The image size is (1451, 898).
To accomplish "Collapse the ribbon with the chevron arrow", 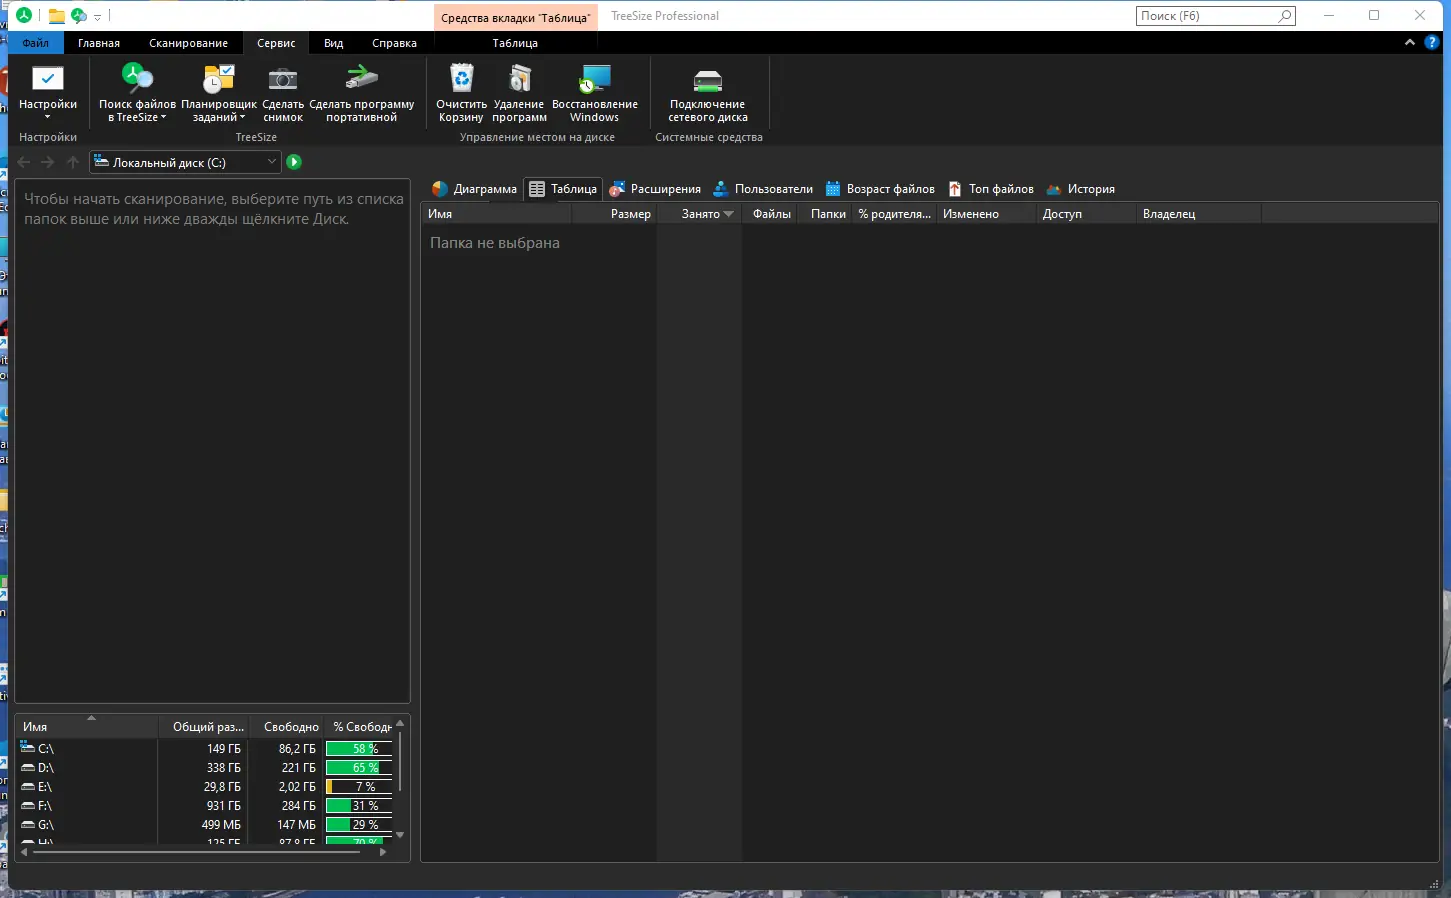I will point(1410,43).
